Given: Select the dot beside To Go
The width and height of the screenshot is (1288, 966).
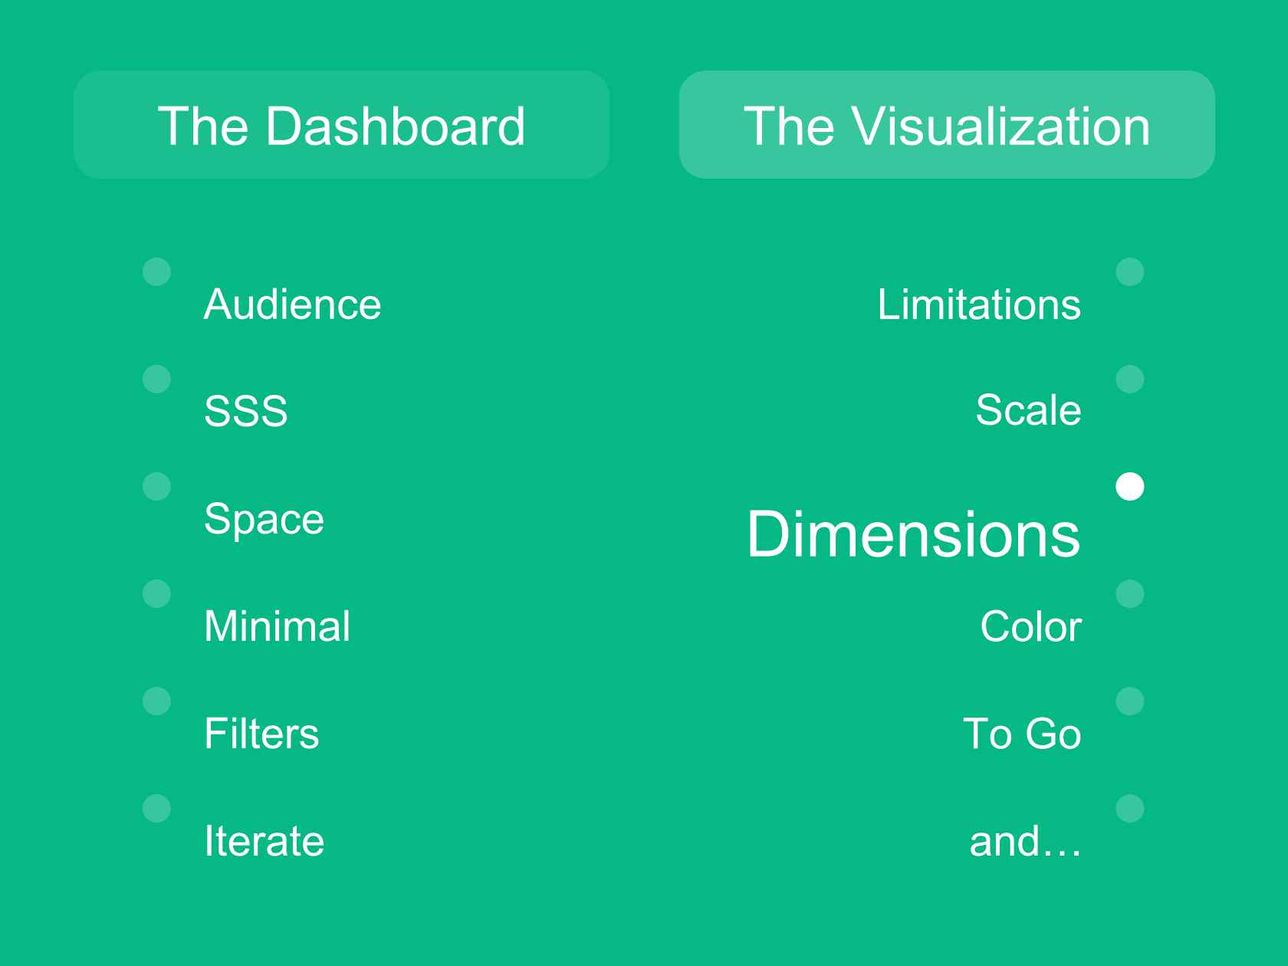Looking at the screenshot, I should (1130, 701).
